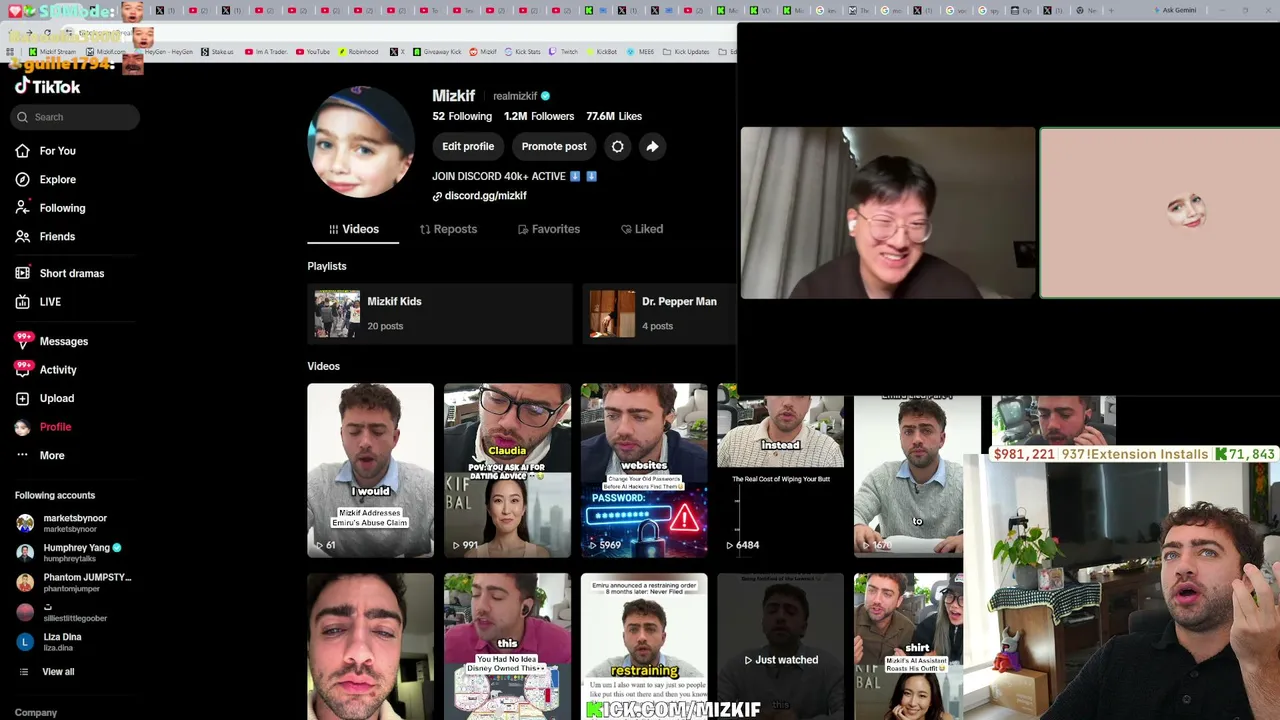Image resolution: width=1280 pixels, height=720 pixels.
Task: Go to the LIVE section
Action: 38,302
